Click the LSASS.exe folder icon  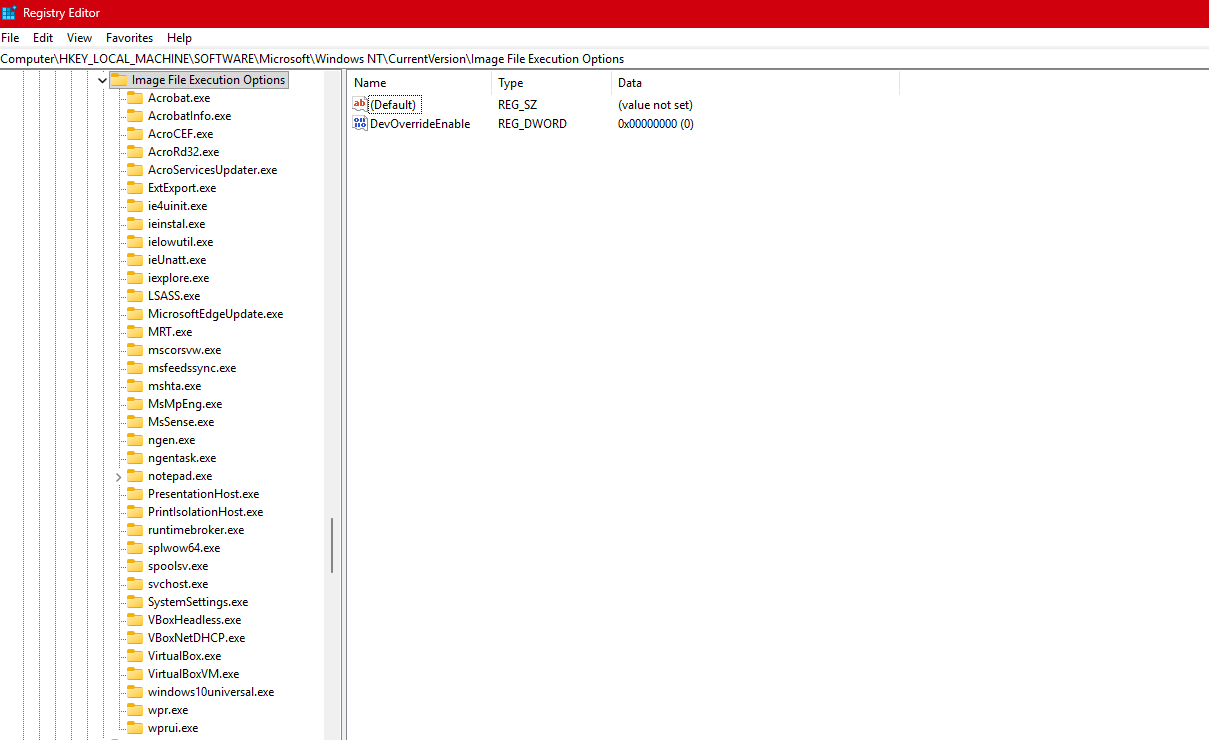(x=135, y=296)
